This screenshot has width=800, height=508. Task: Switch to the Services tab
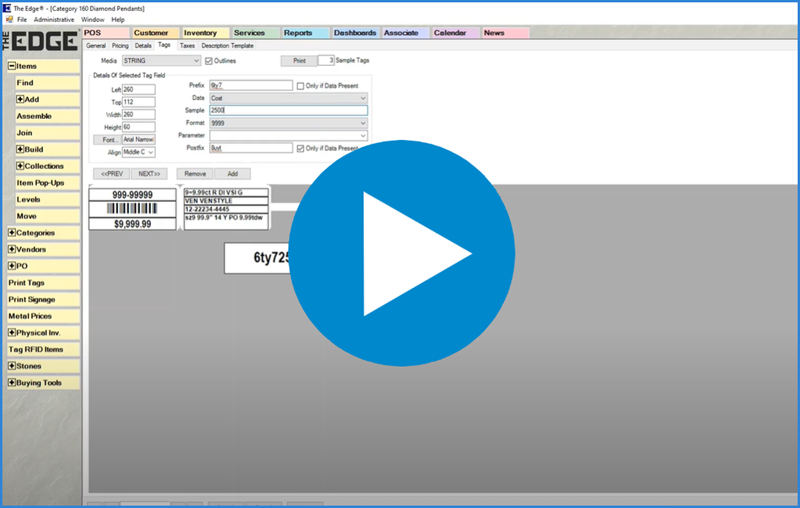255,33
